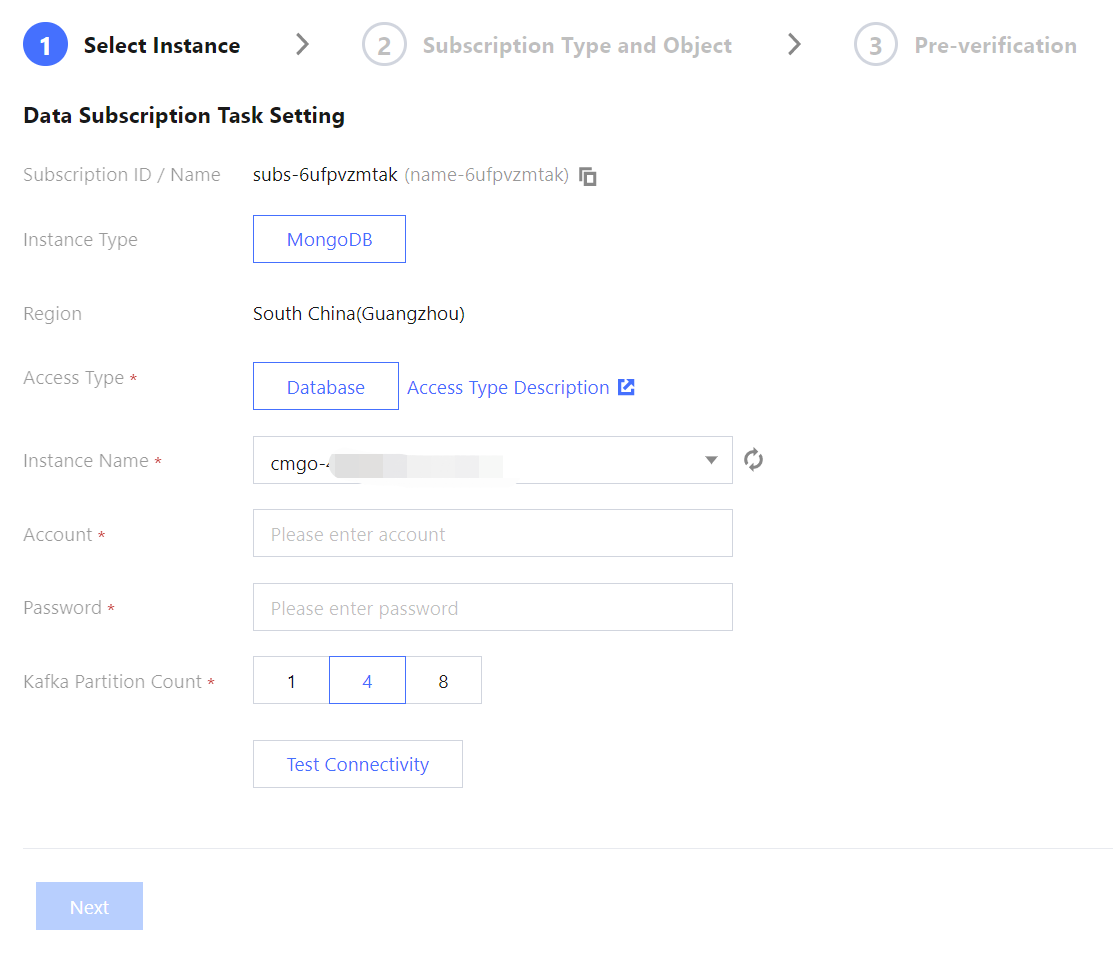Viewport: 1113px width, 953px height.
Task: Refresh the instance name list
Action: (x=753, y=459)
